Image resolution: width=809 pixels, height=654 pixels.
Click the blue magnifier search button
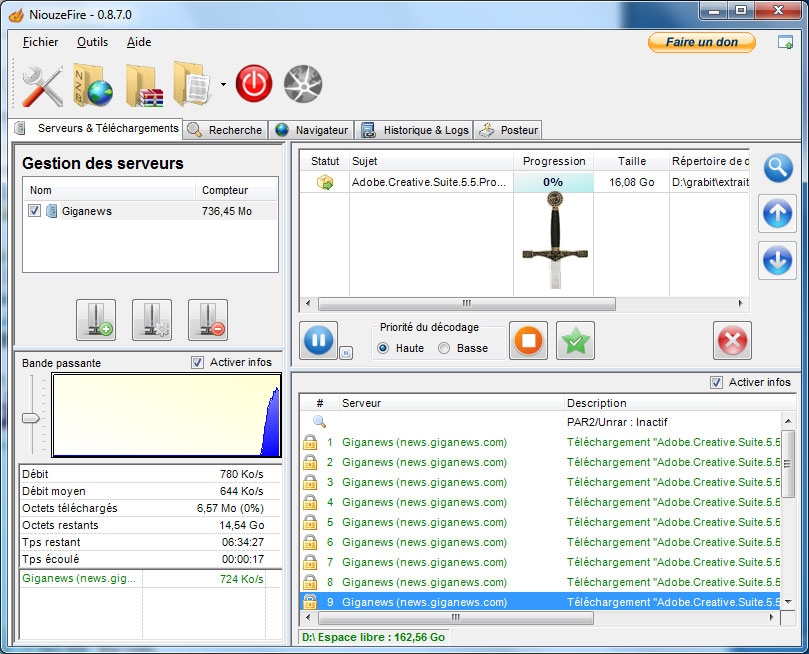[x=778, y=168]
